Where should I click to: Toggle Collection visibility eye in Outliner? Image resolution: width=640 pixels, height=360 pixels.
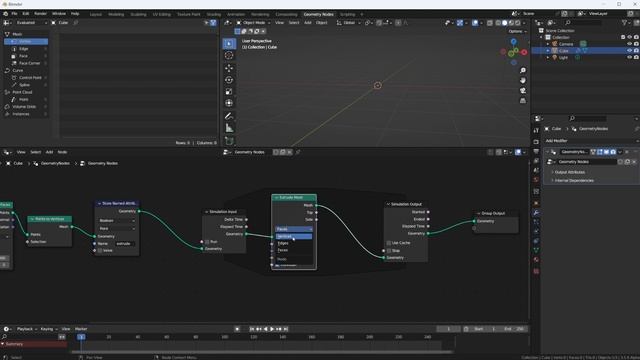[629, 37]
